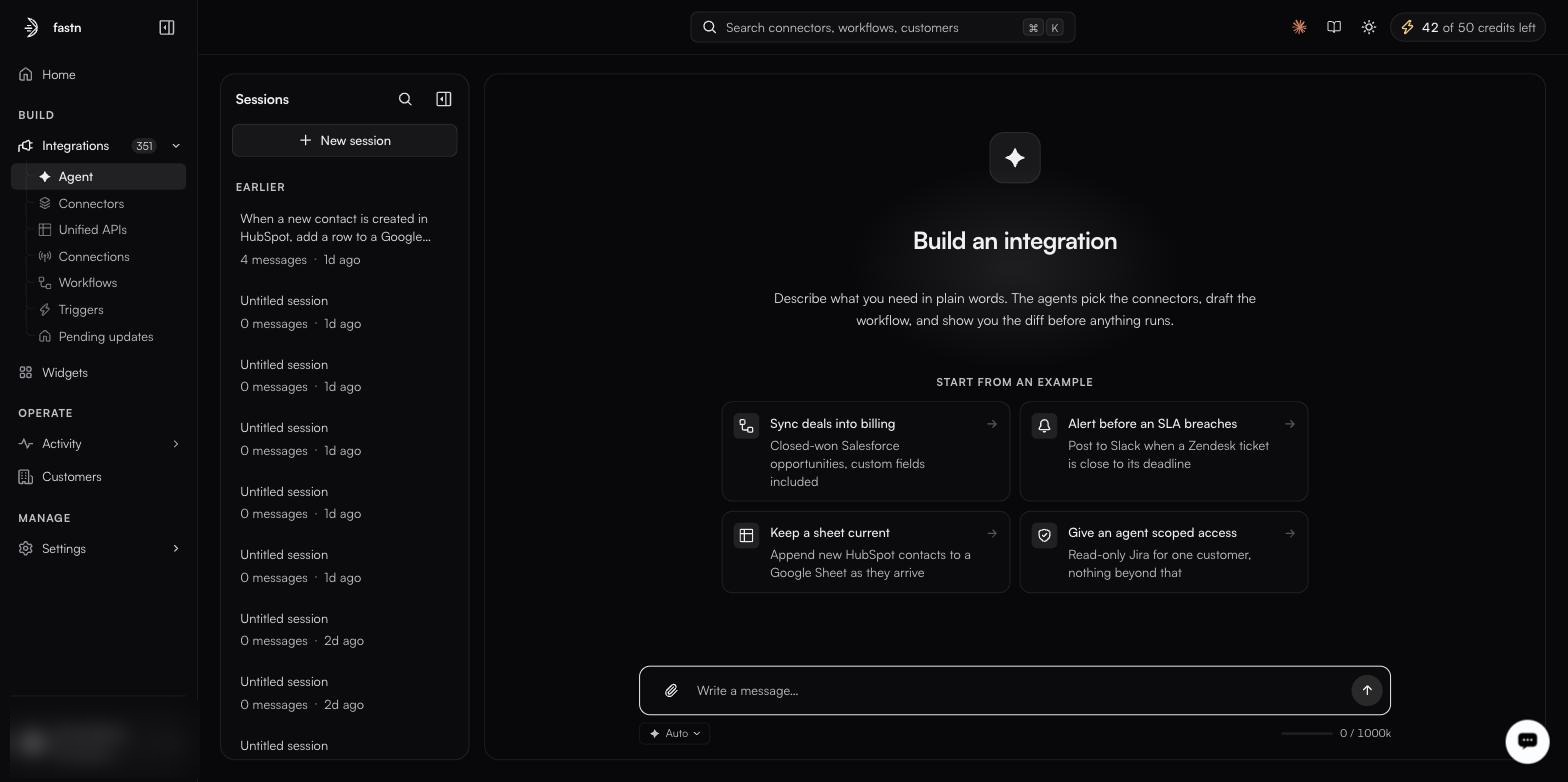Go to Home in sidebar
This screenshot has height=782, width=1568.
[98, 74]
